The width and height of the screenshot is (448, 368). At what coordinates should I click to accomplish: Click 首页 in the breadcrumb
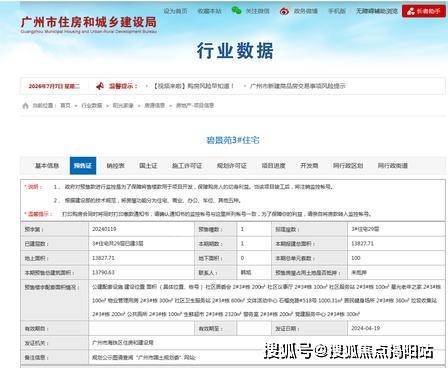pos(65,105)
